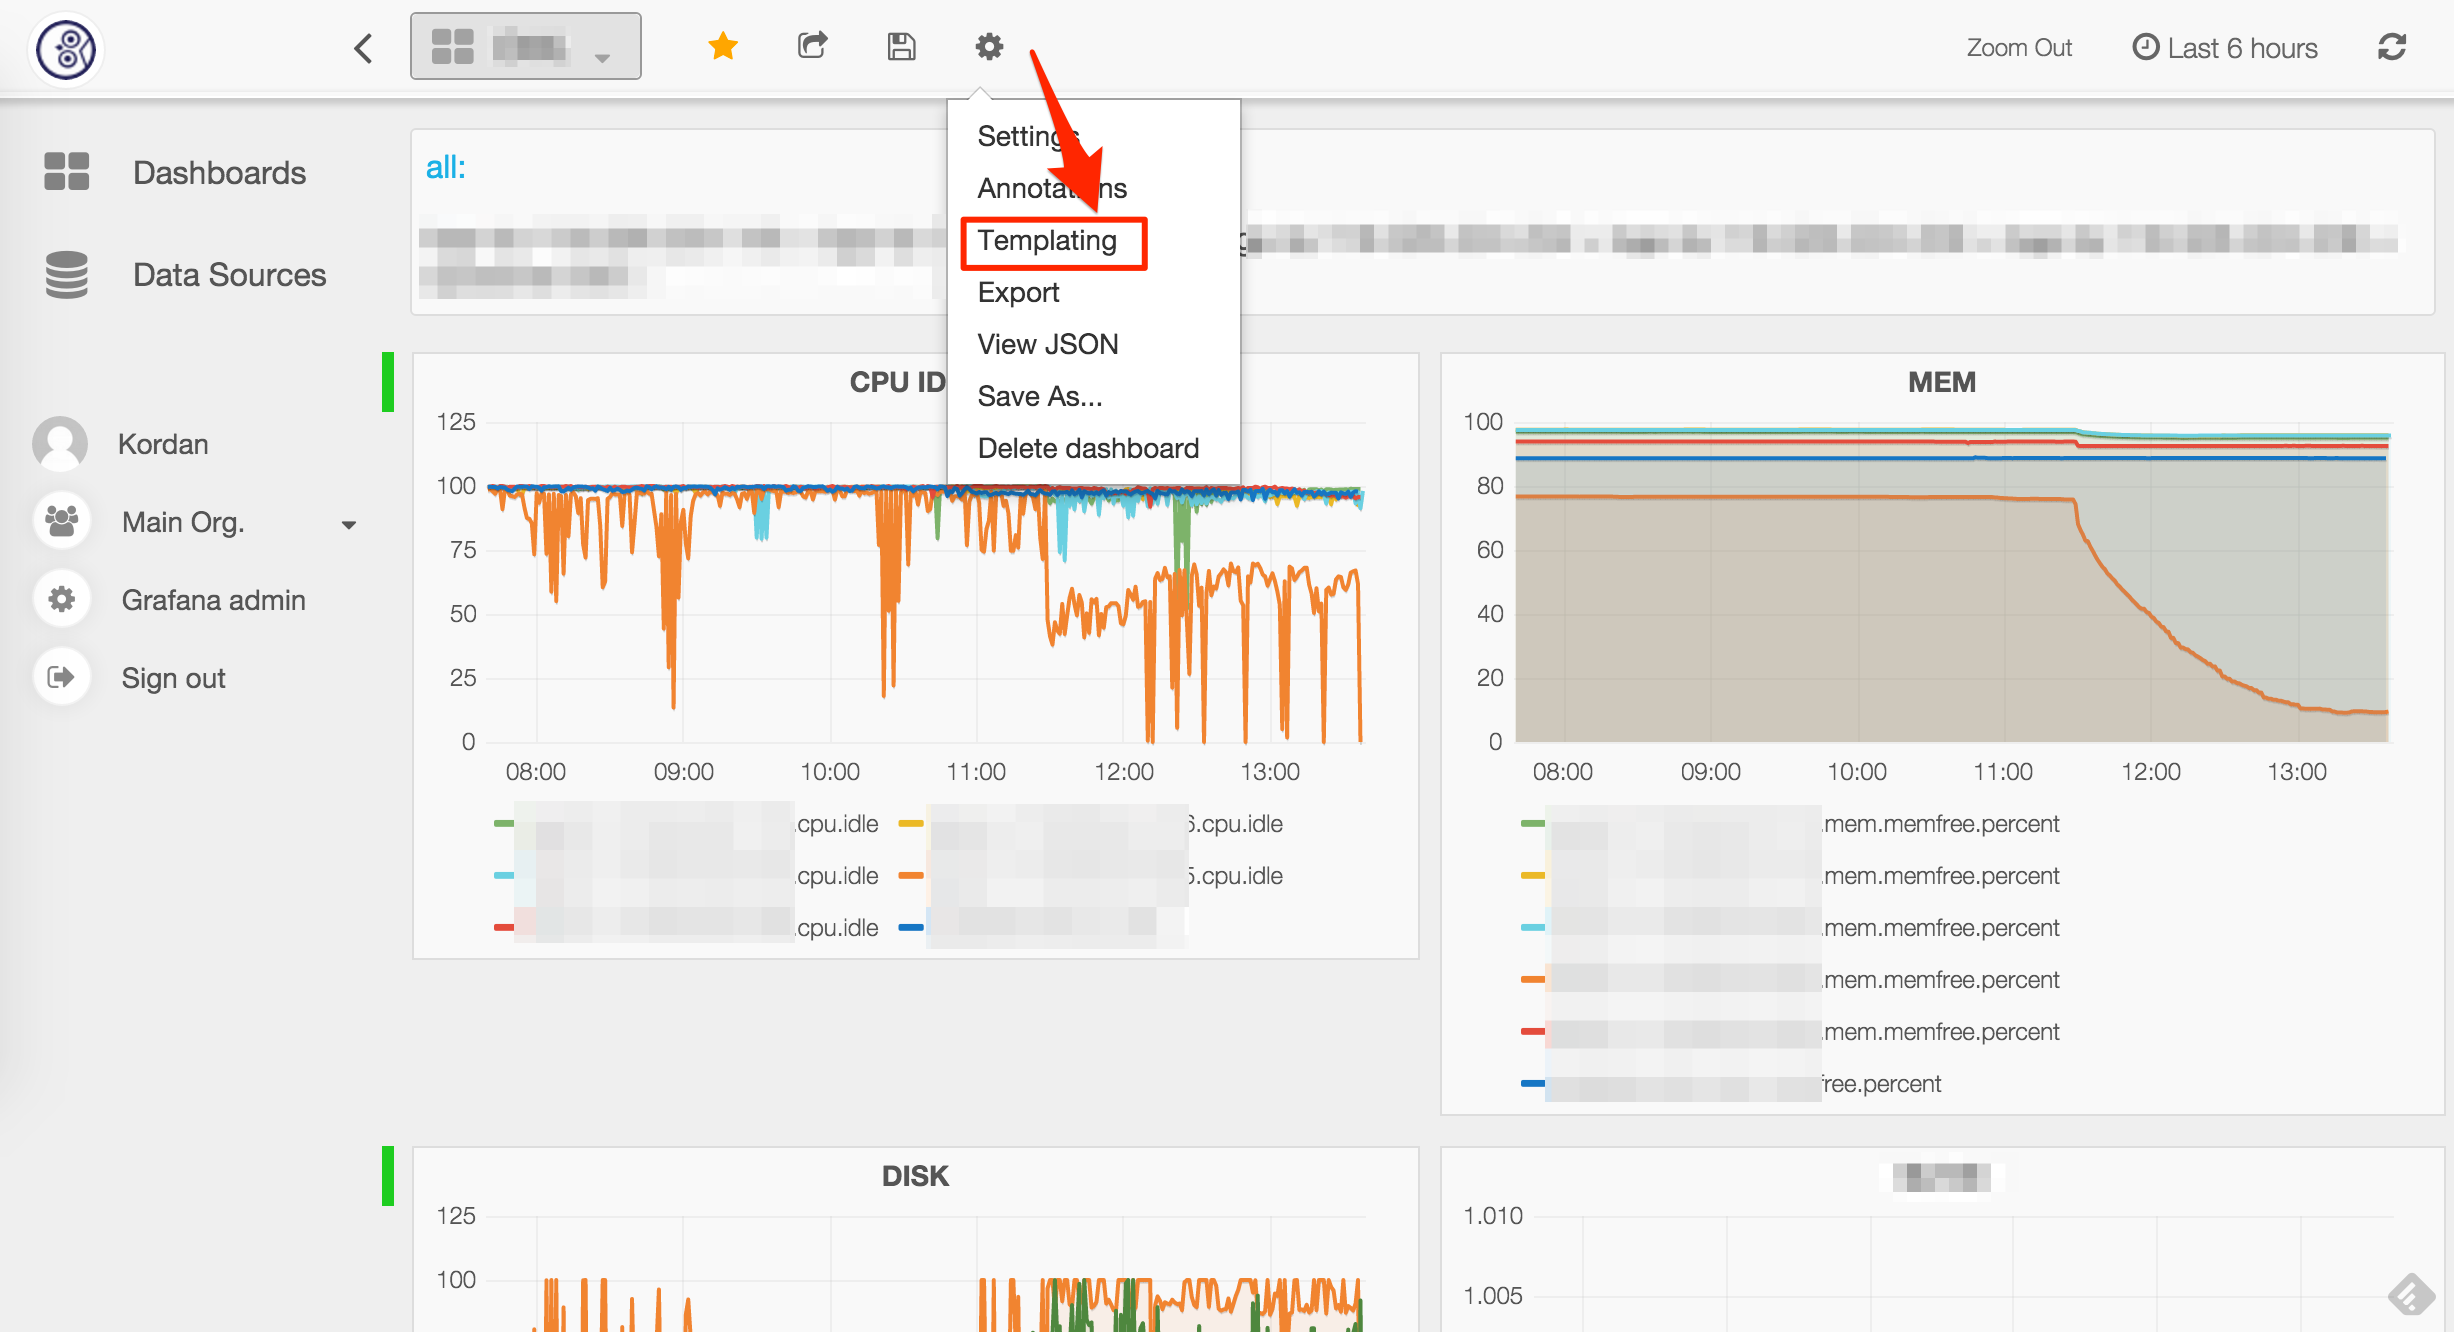Click the Sign out link
This screenshot has width=2454, height=1332.
(173, 678)
